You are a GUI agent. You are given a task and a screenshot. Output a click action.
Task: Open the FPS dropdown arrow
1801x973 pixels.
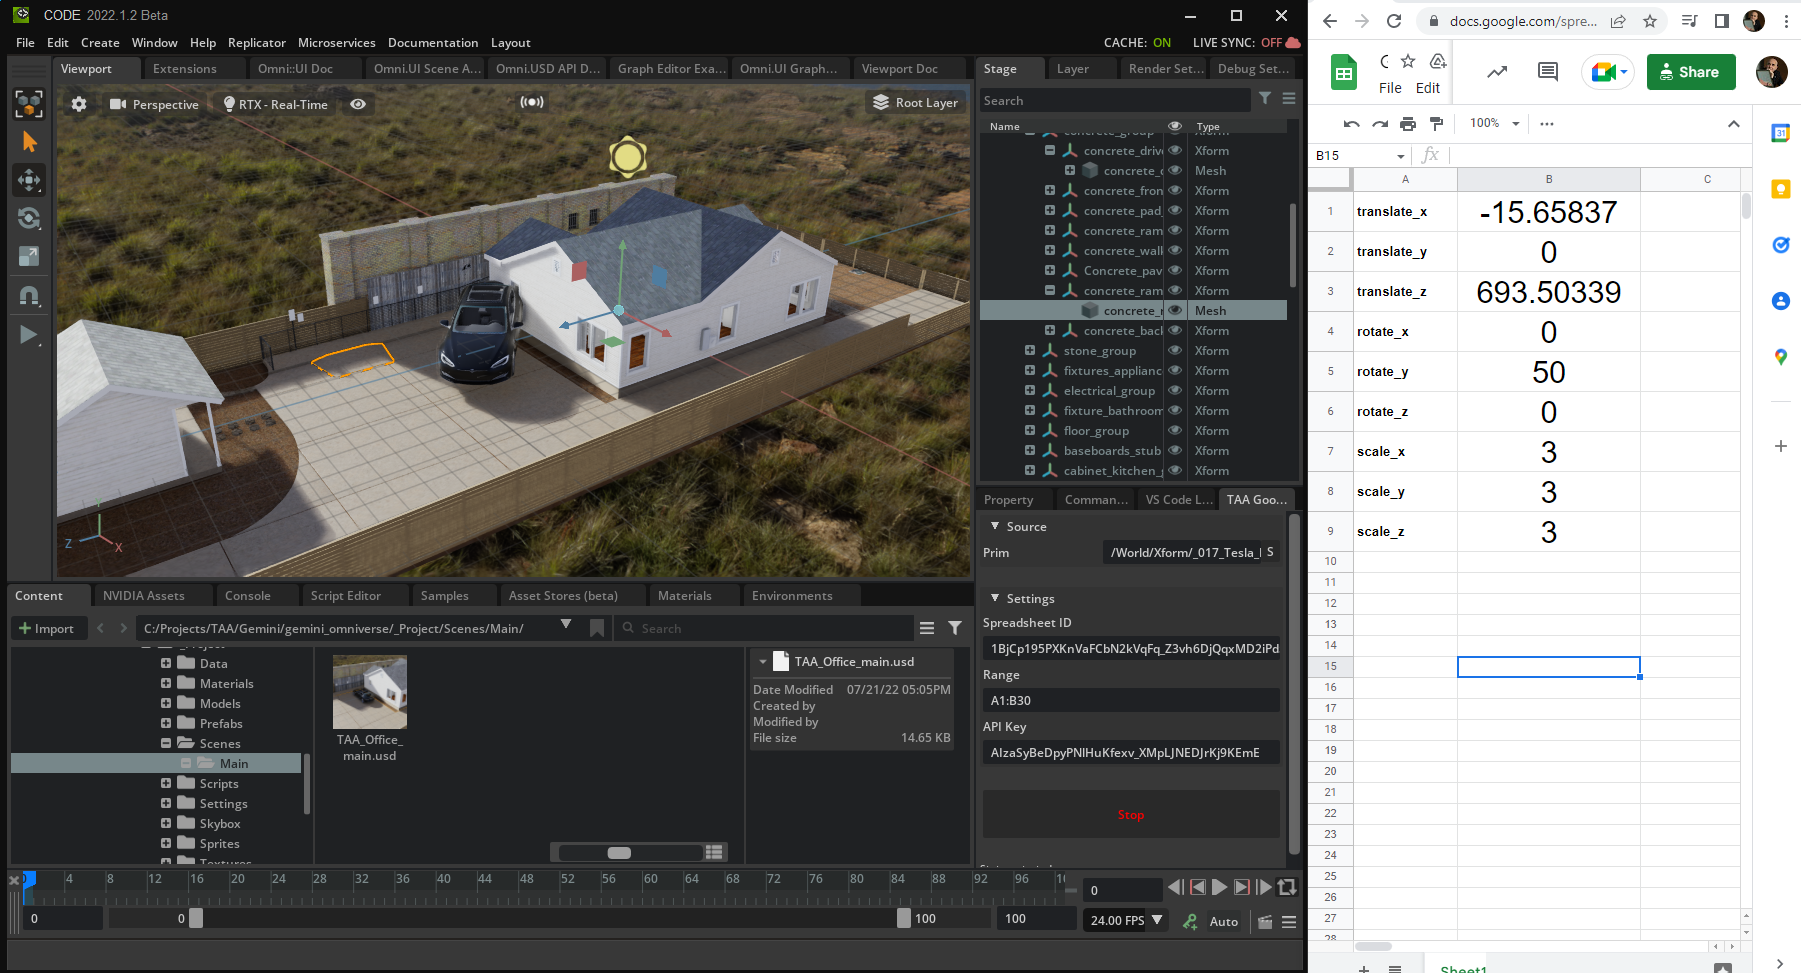tap(1157, 920)
